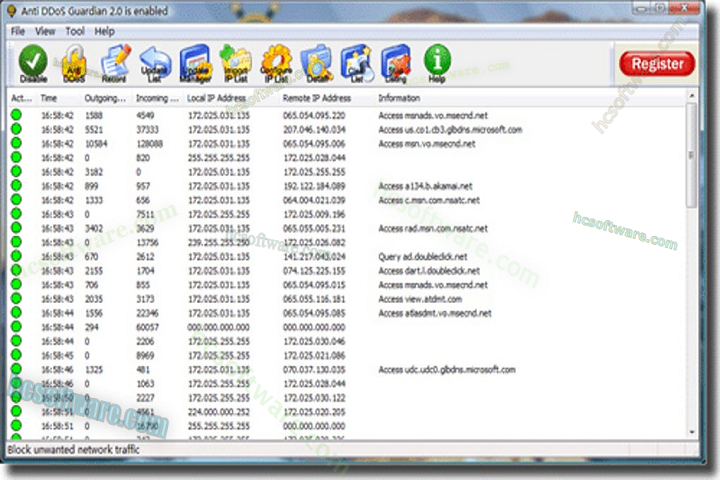Select 'Access a134.b.akamai.net' entry
Image resolution: width=720 pixels, height=480 pixels.
(425, 186)
